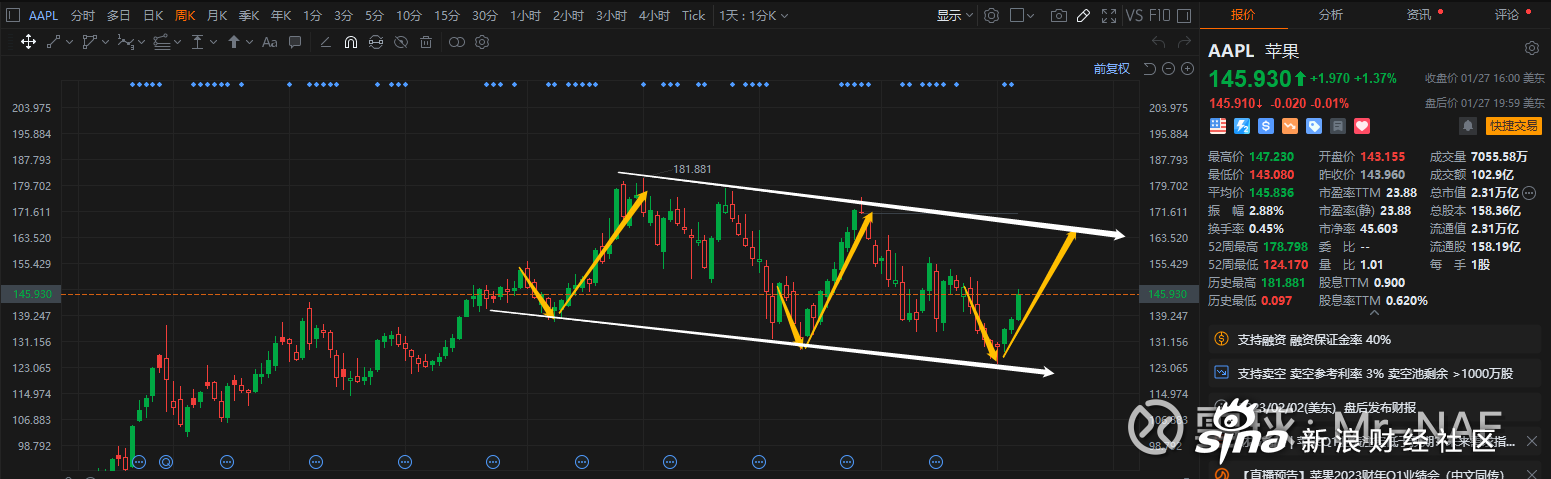This screenshot has height=479, width=1551.
Task: Redo the last drawing action
Action: (x=1186, y=42)
